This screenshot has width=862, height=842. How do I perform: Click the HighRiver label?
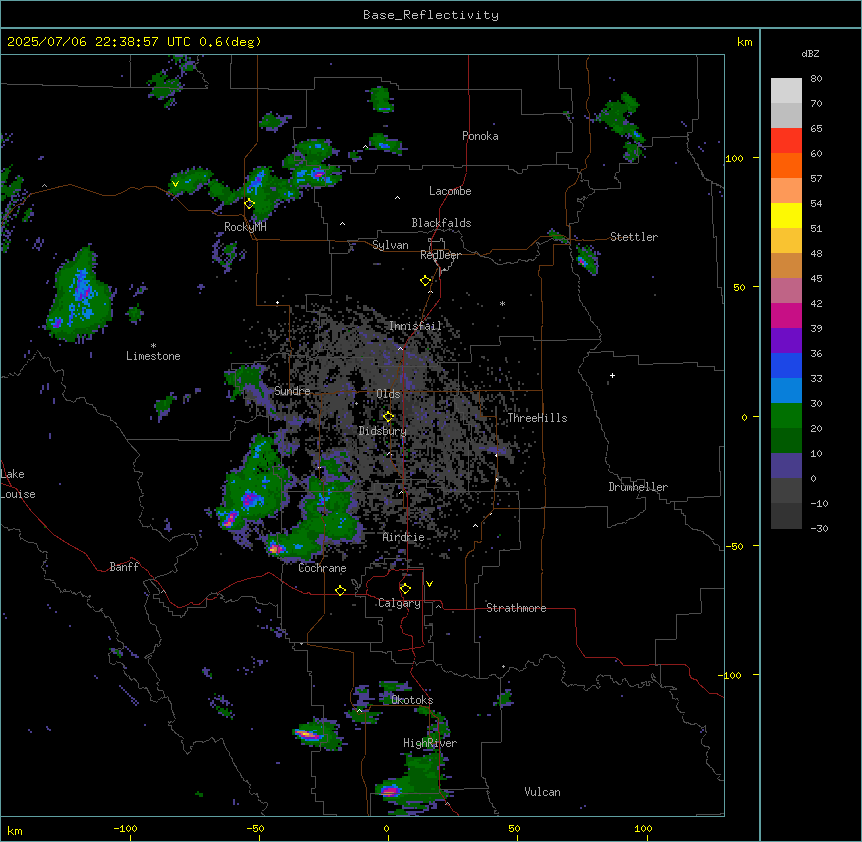pyautogui.click(x=430, y=743)
